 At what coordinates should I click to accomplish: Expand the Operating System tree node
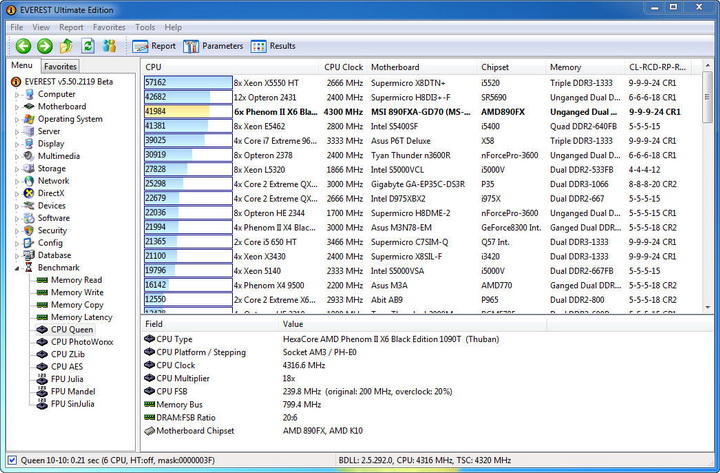click(17, 119)
